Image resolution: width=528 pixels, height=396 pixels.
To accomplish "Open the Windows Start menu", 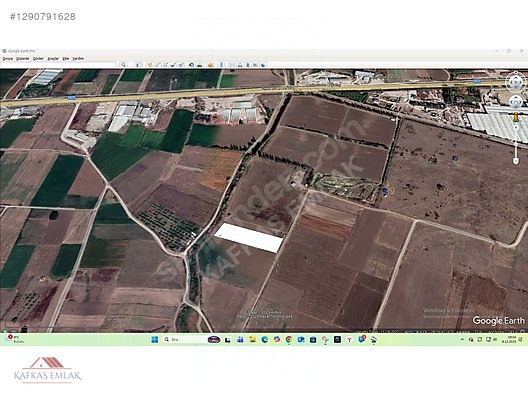I will [x=155, y=339].
